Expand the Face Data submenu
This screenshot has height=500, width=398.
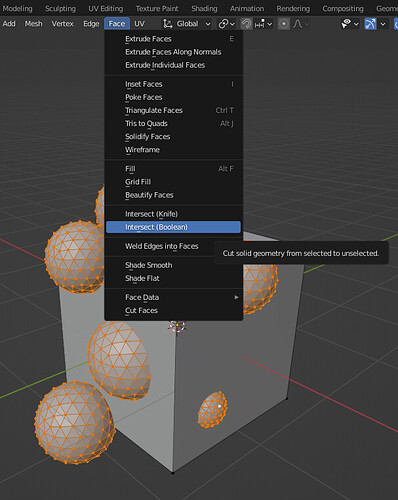[173, 297]
